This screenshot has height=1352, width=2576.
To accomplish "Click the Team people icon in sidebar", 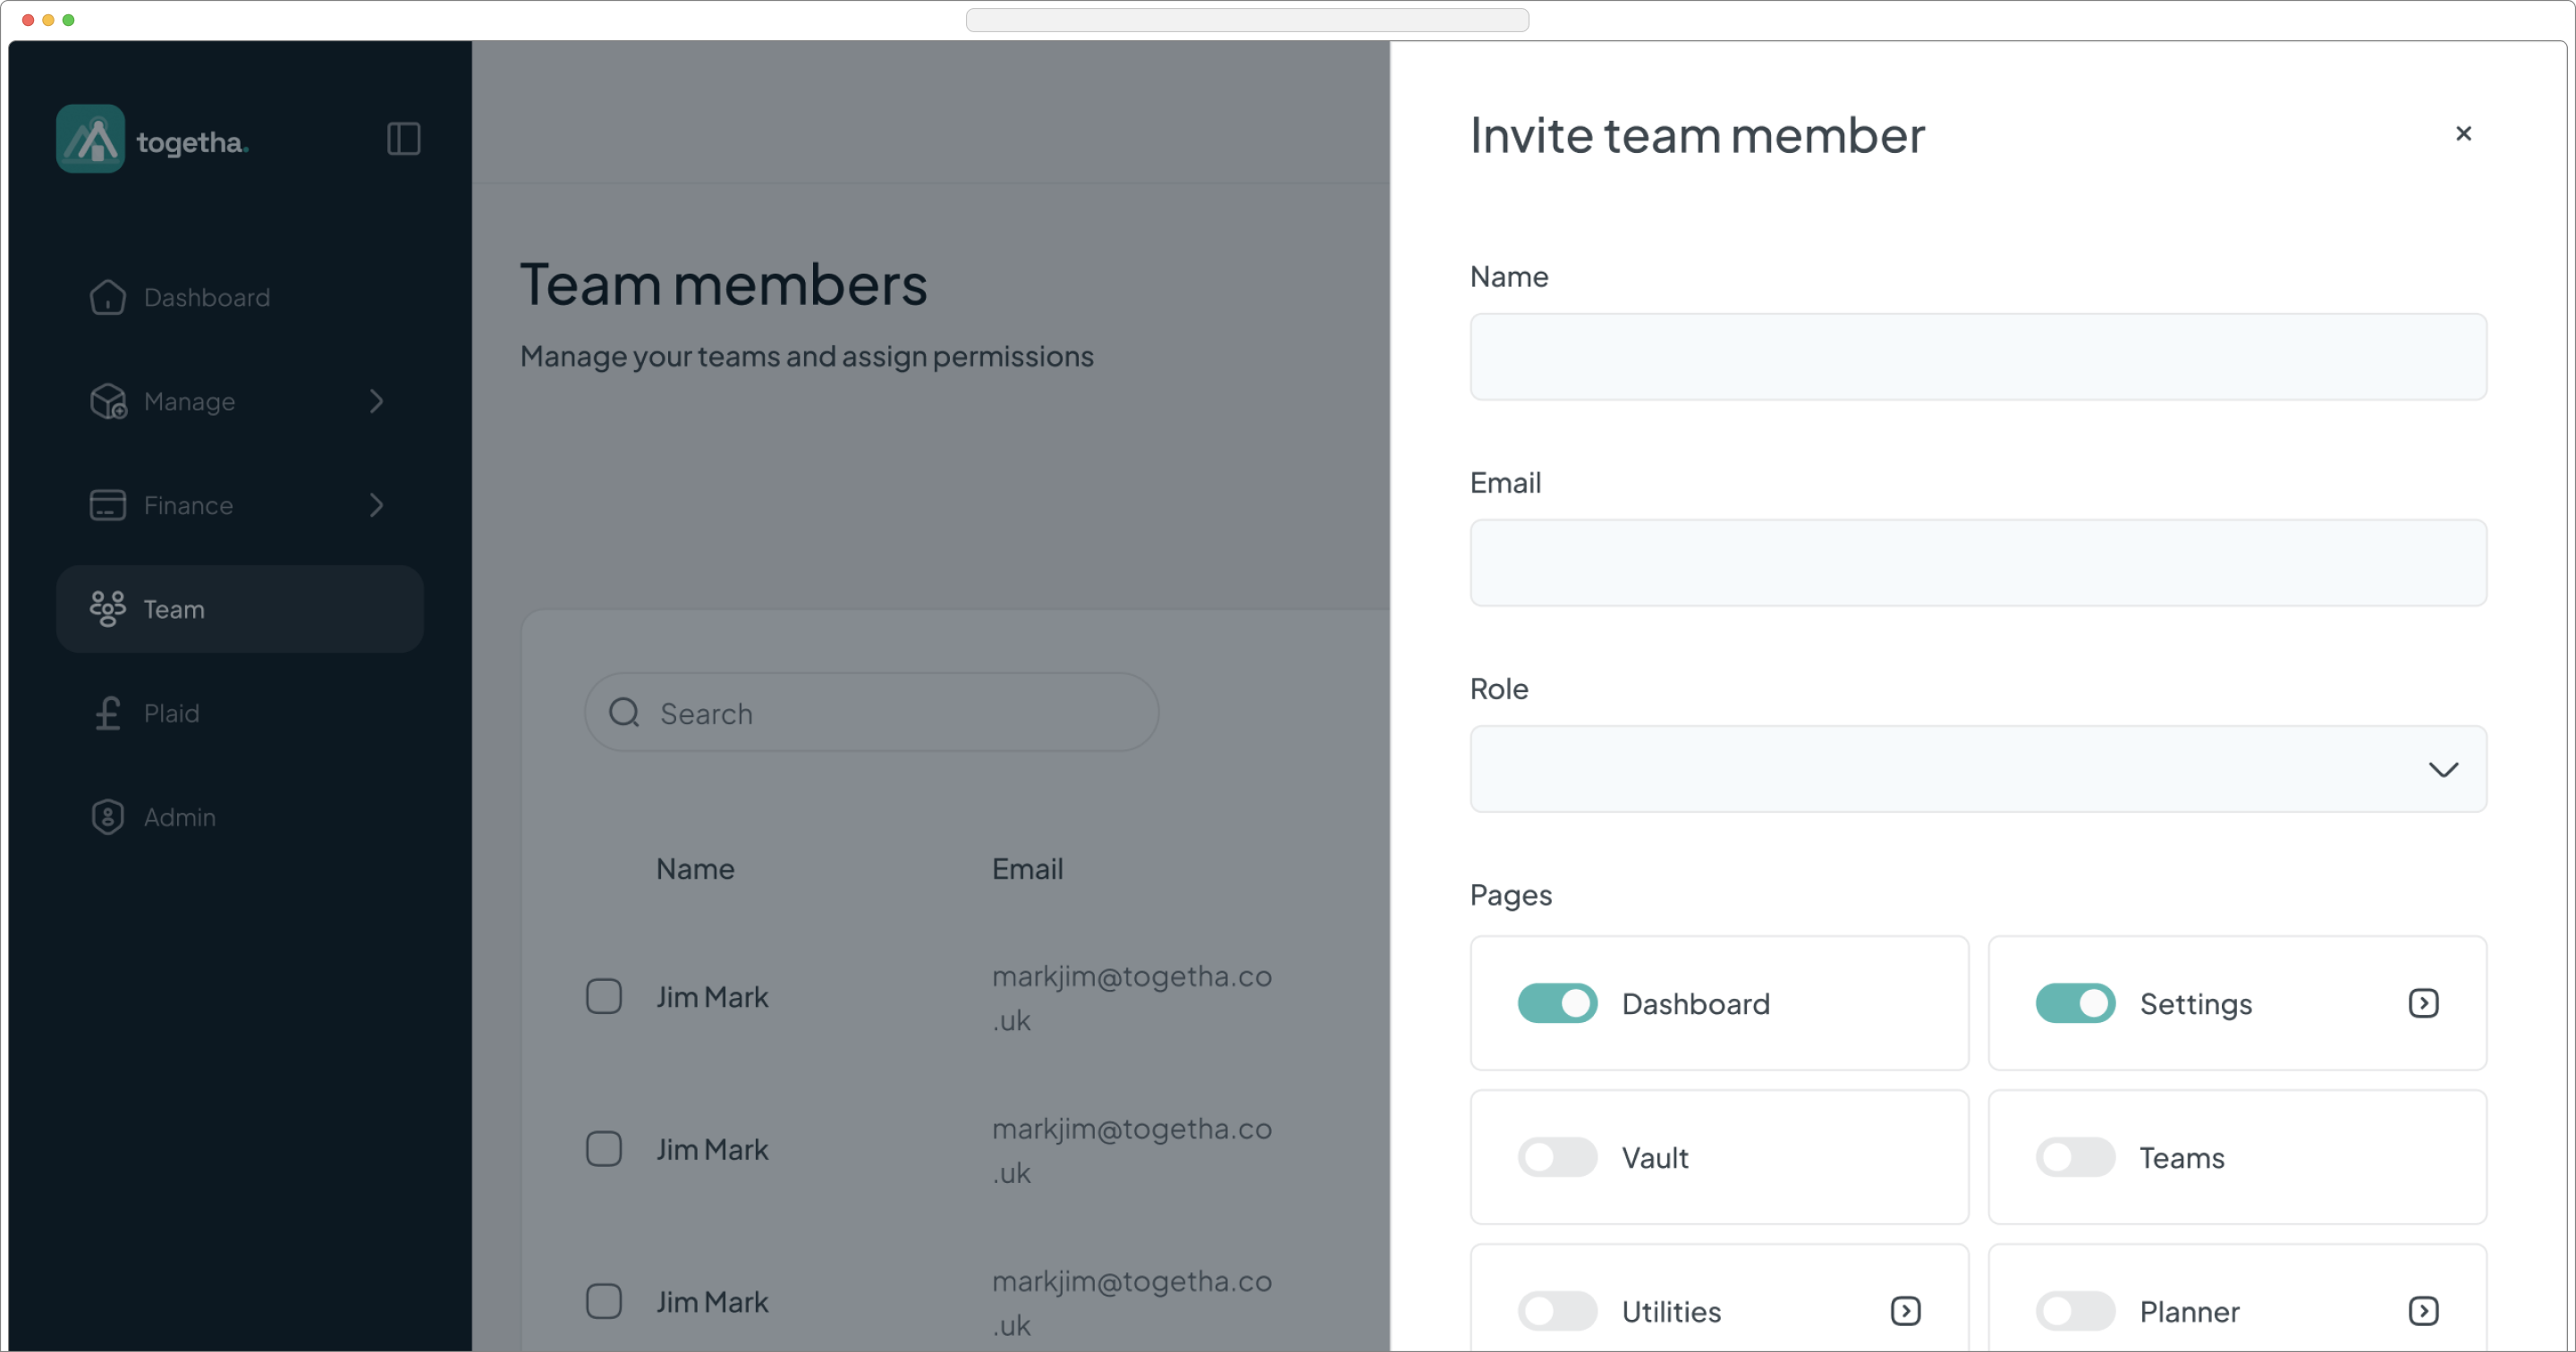I will click(x=108, y=609).
